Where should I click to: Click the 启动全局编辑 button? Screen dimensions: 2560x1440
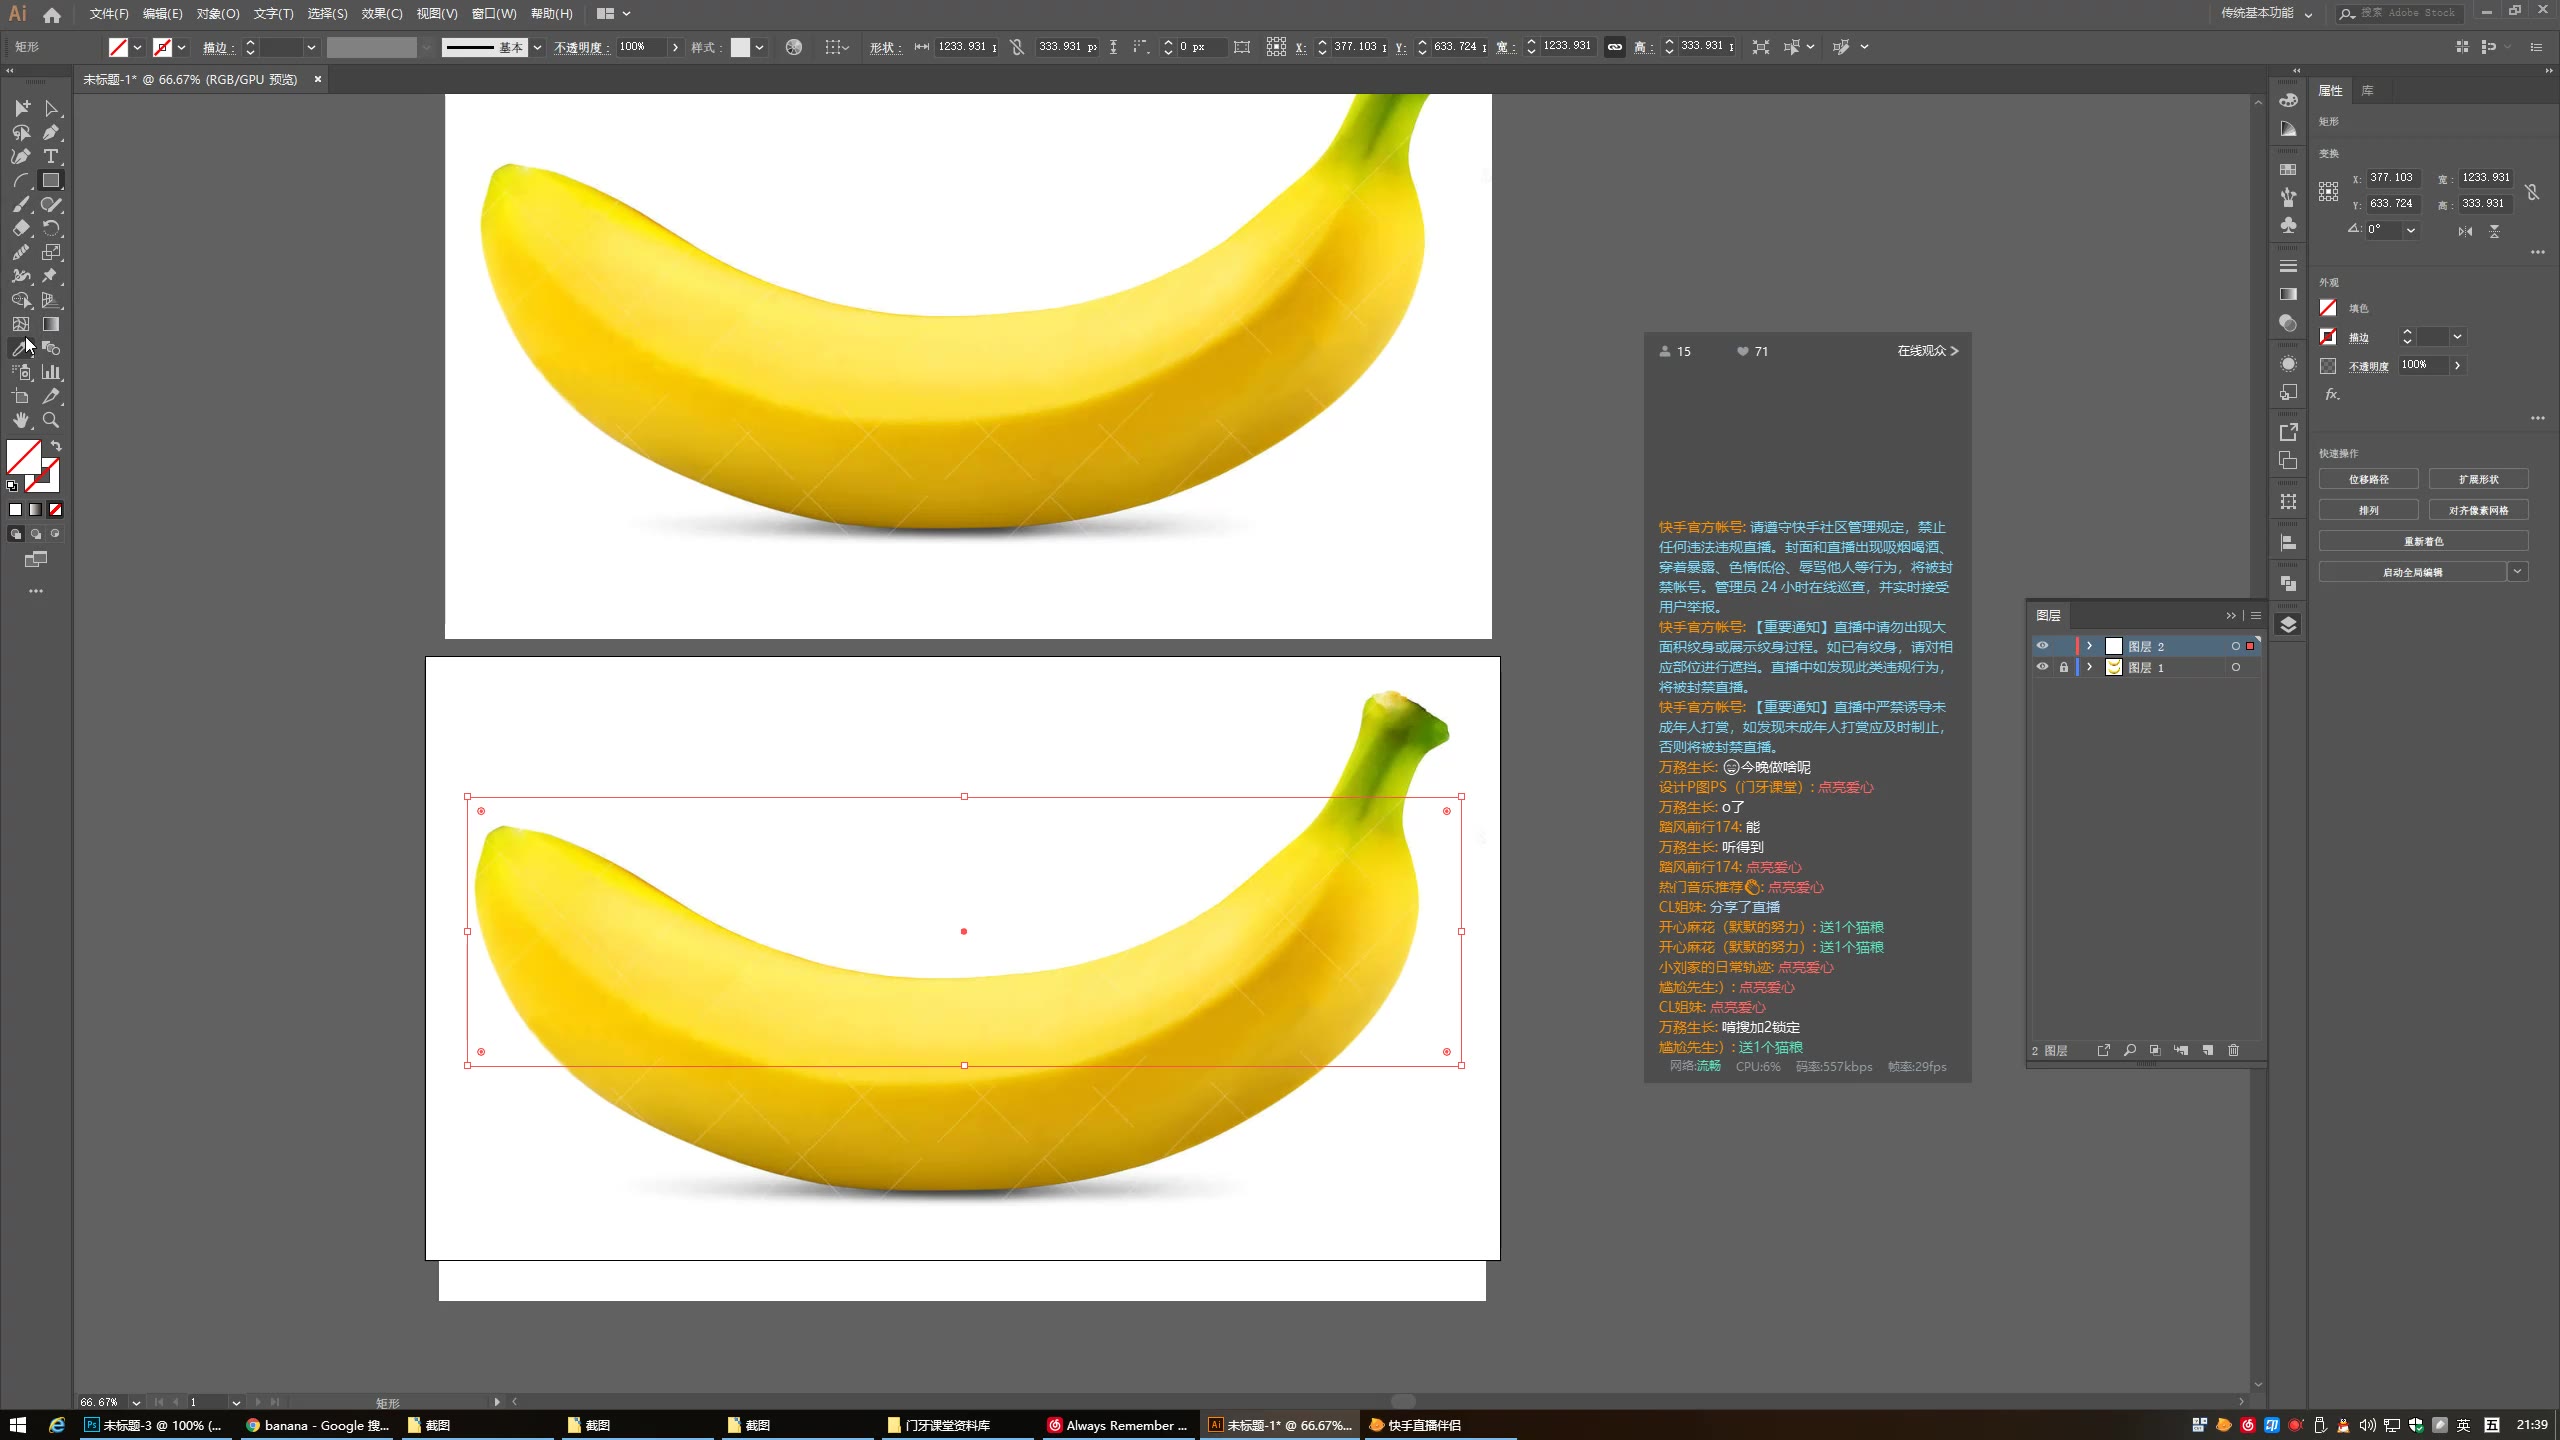coord(2414,571)
